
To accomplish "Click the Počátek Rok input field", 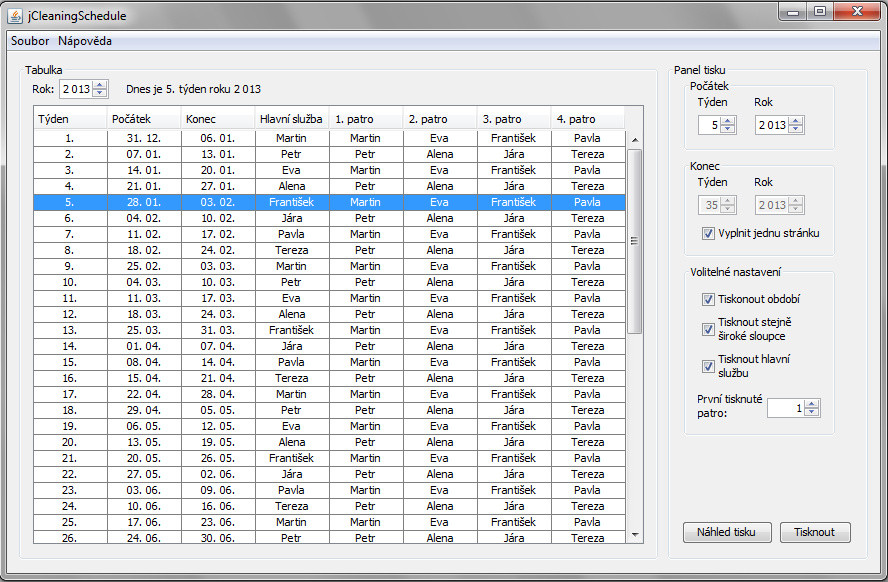I will [772, 125].
